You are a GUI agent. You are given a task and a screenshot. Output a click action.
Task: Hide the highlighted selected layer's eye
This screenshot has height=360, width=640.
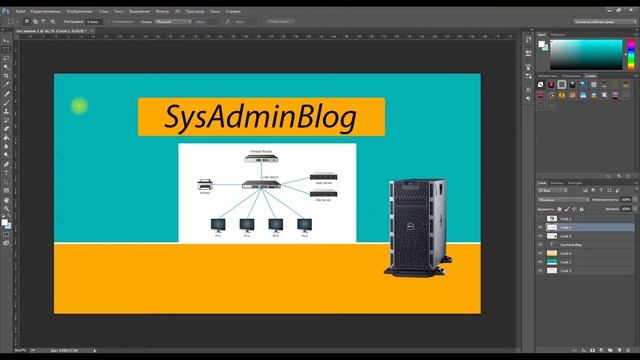coord(540,227)
